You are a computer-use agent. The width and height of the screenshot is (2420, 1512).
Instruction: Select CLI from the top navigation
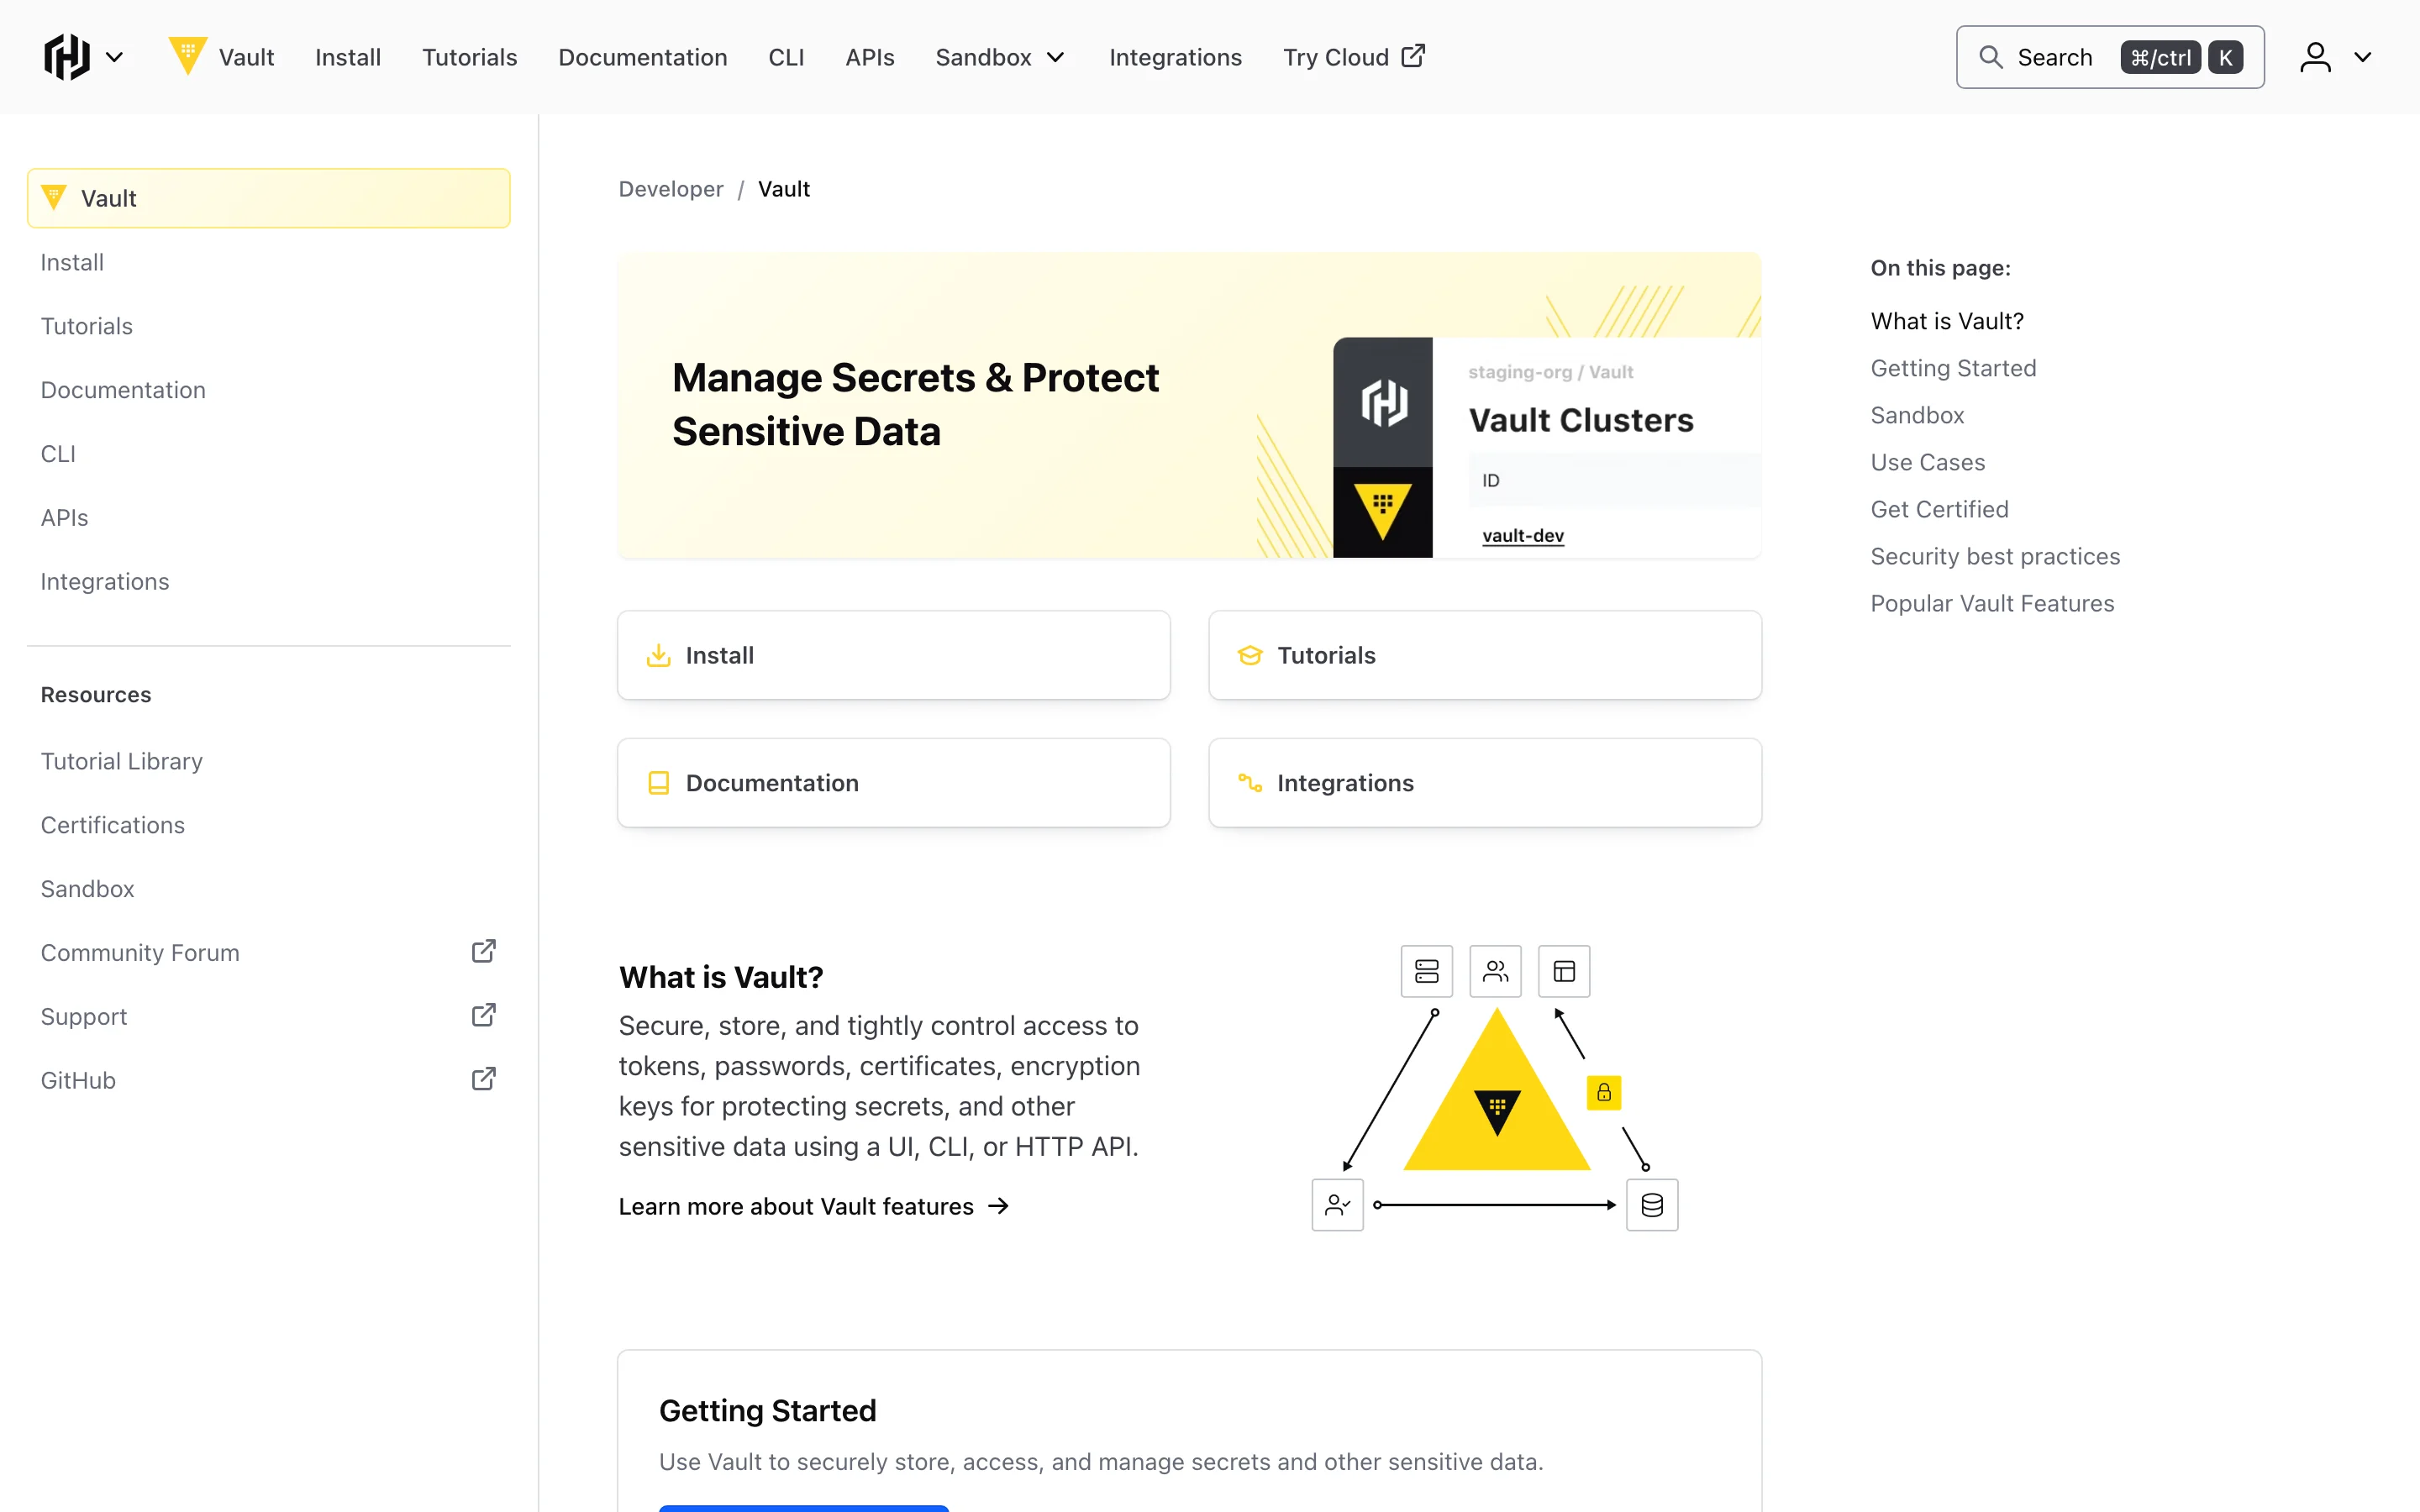[x=787, y=57]
